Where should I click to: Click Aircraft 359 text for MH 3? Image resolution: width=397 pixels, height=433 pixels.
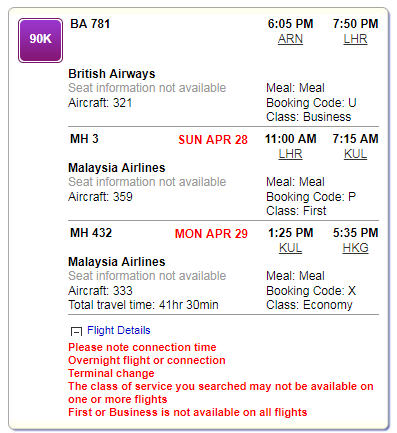[x=100, y=197]
